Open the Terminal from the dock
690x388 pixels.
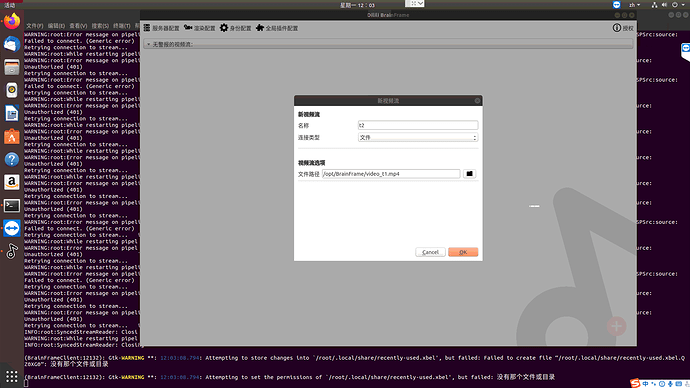[x=12, y=205]
